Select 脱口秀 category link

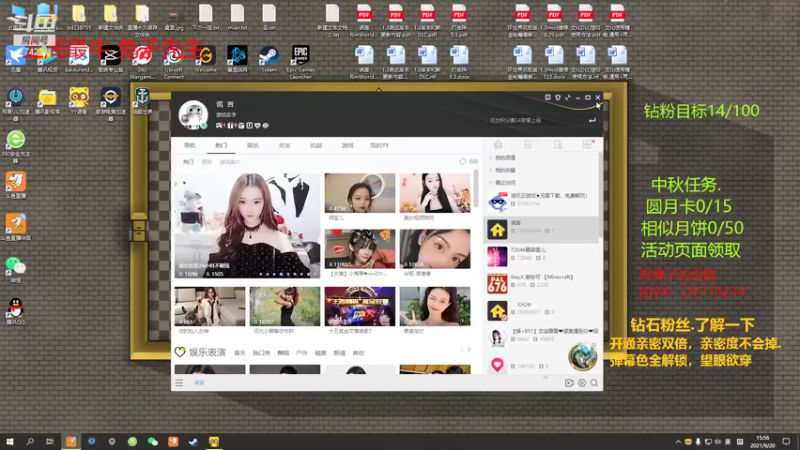click(x=261, y=353)
